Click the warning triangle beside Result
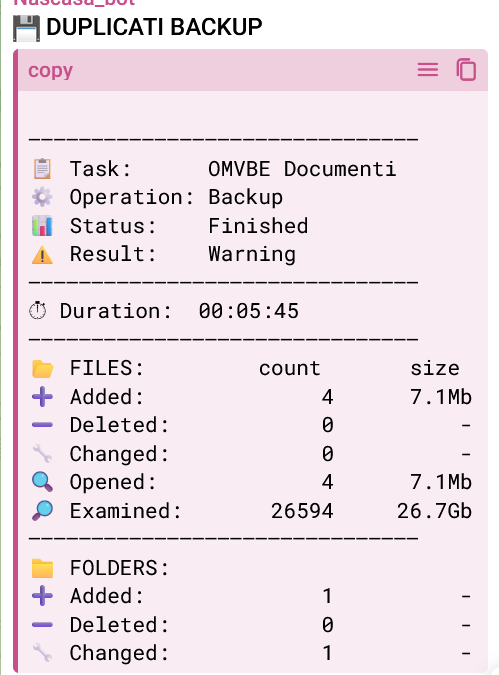Screen dimensions: 499x675 click(42, 255)
